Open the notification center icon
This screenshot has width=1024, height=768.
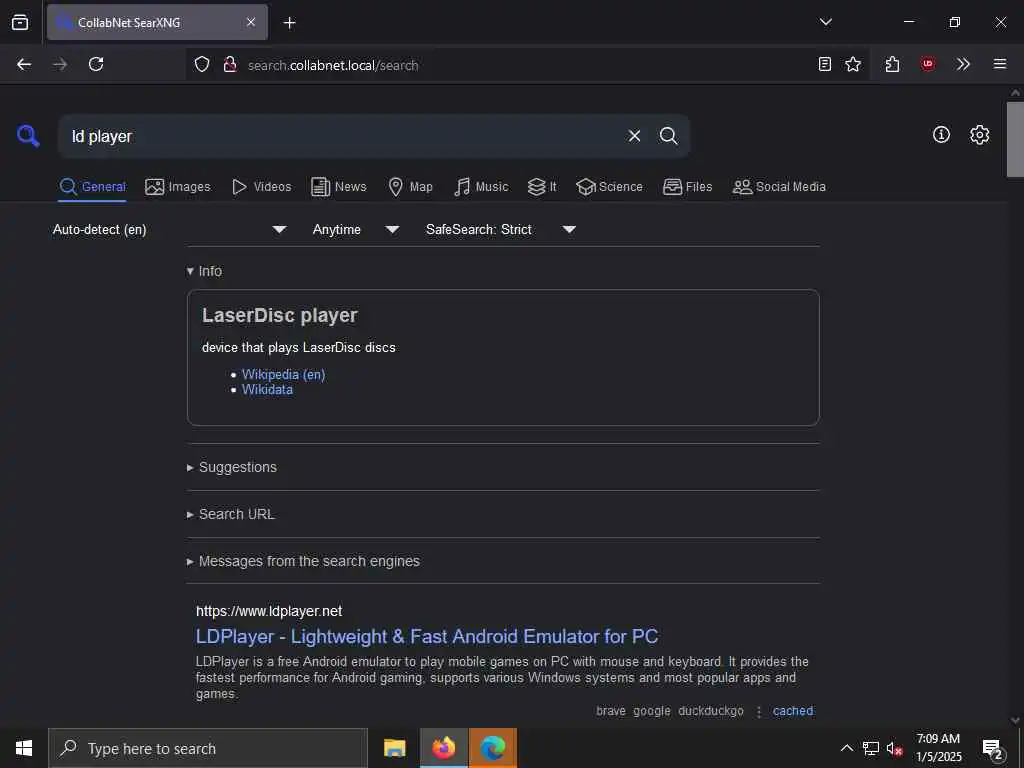pos(992,749)
